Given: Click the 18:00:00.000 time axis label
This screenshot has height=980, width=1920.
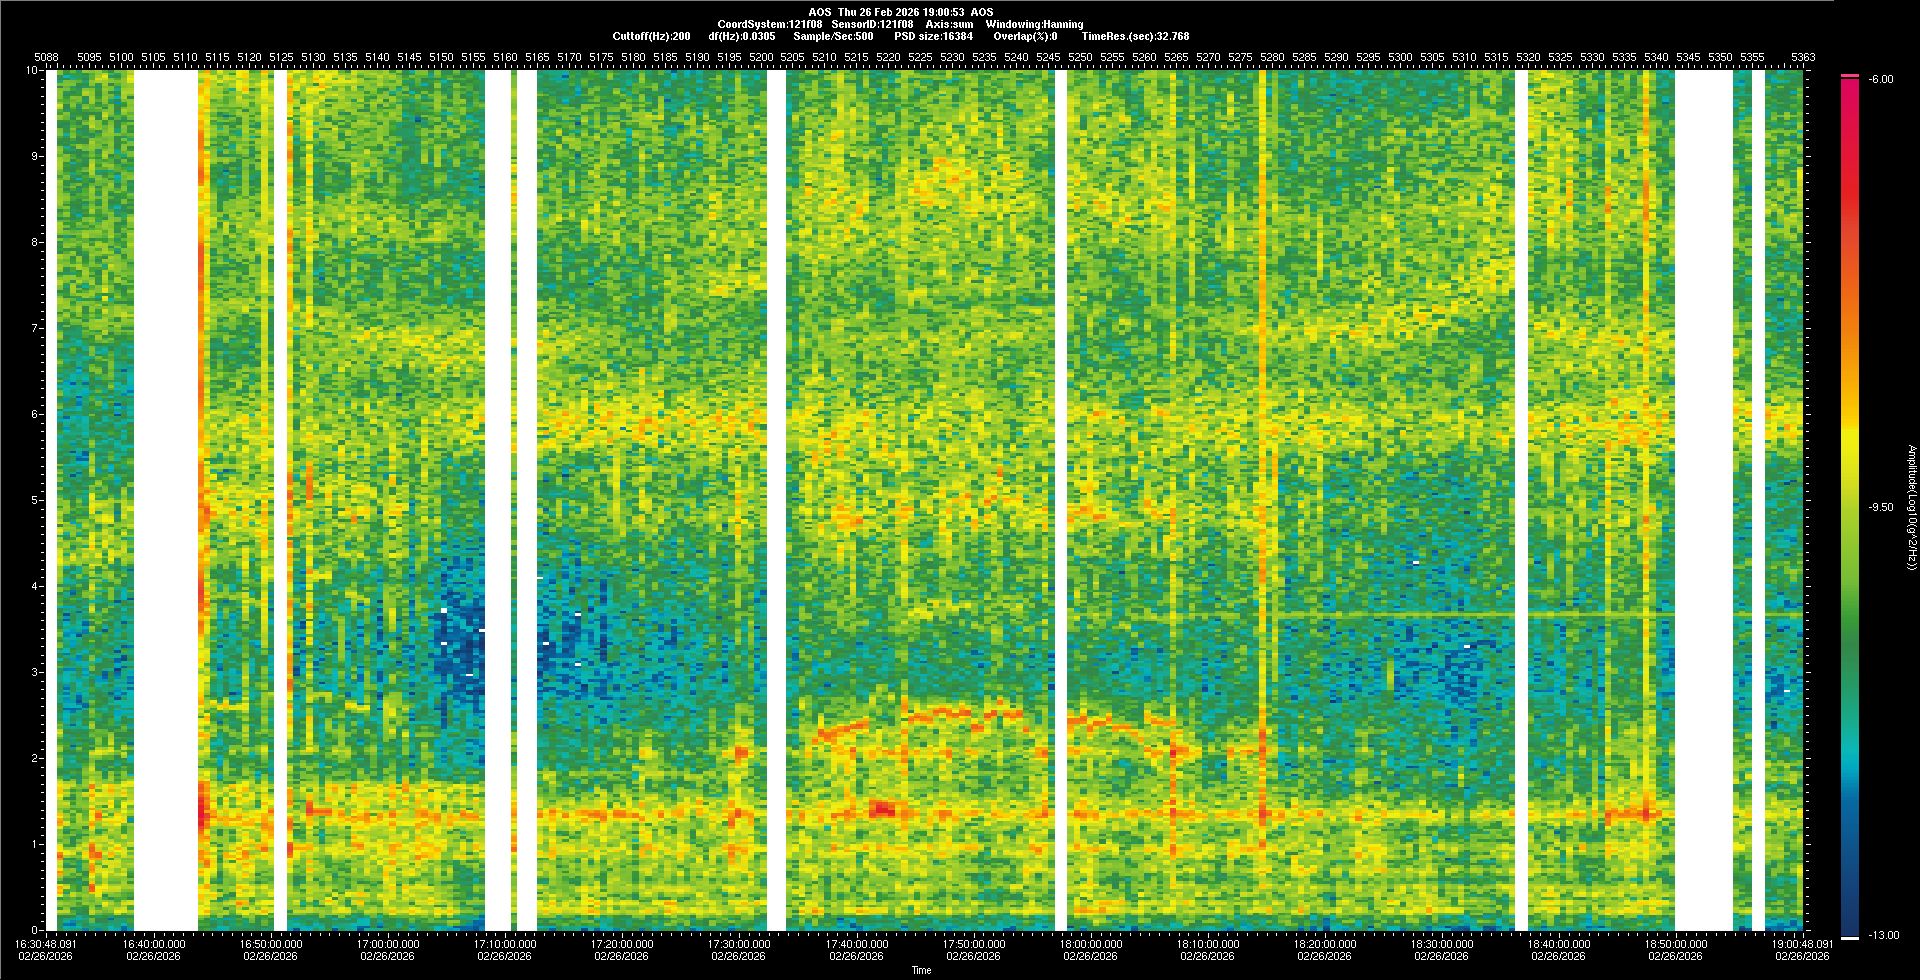Looking at the screenshot, I should [x=1090, y=943].
